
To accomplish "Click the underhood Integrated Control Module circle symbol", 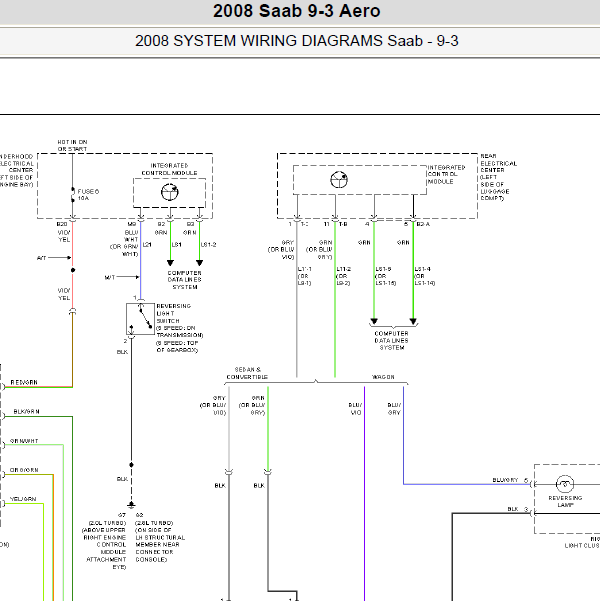I will point(169,192).
